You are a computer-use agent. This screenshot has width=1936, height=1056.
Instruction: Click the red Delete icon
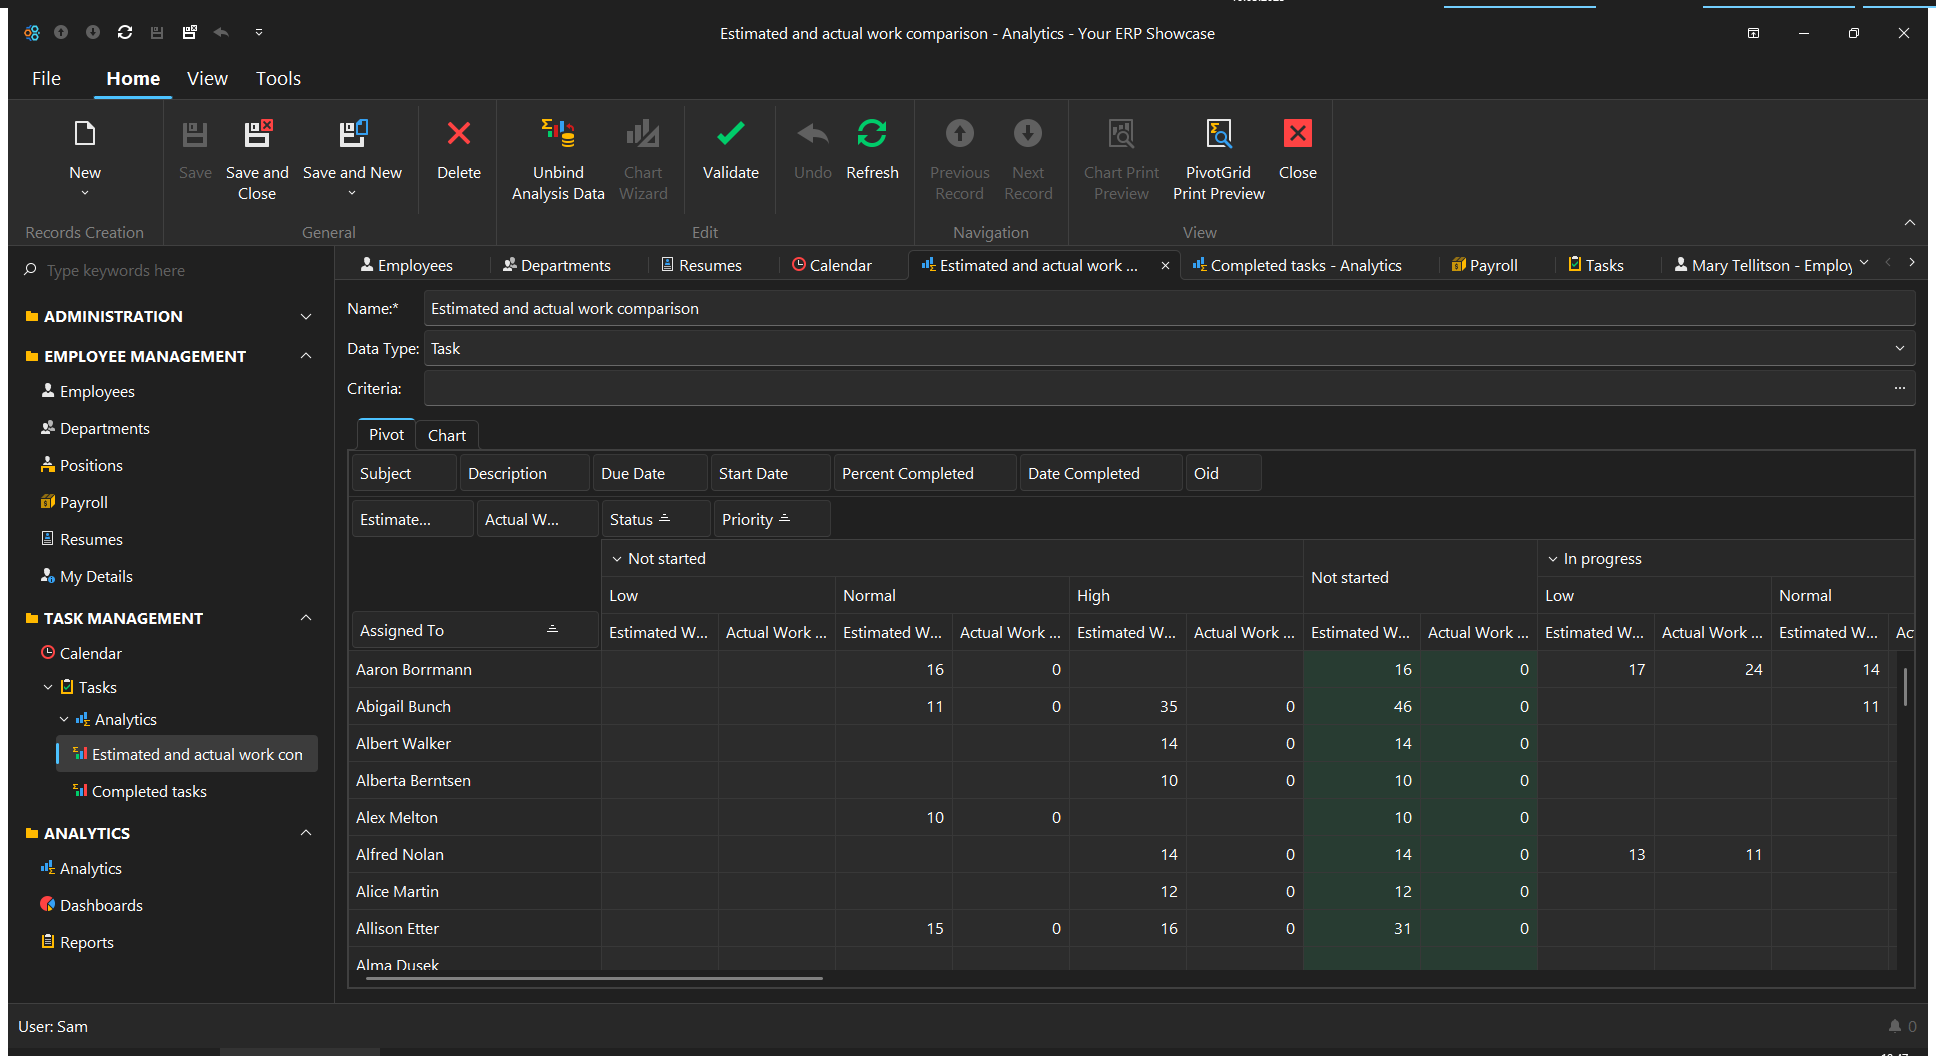459,134
